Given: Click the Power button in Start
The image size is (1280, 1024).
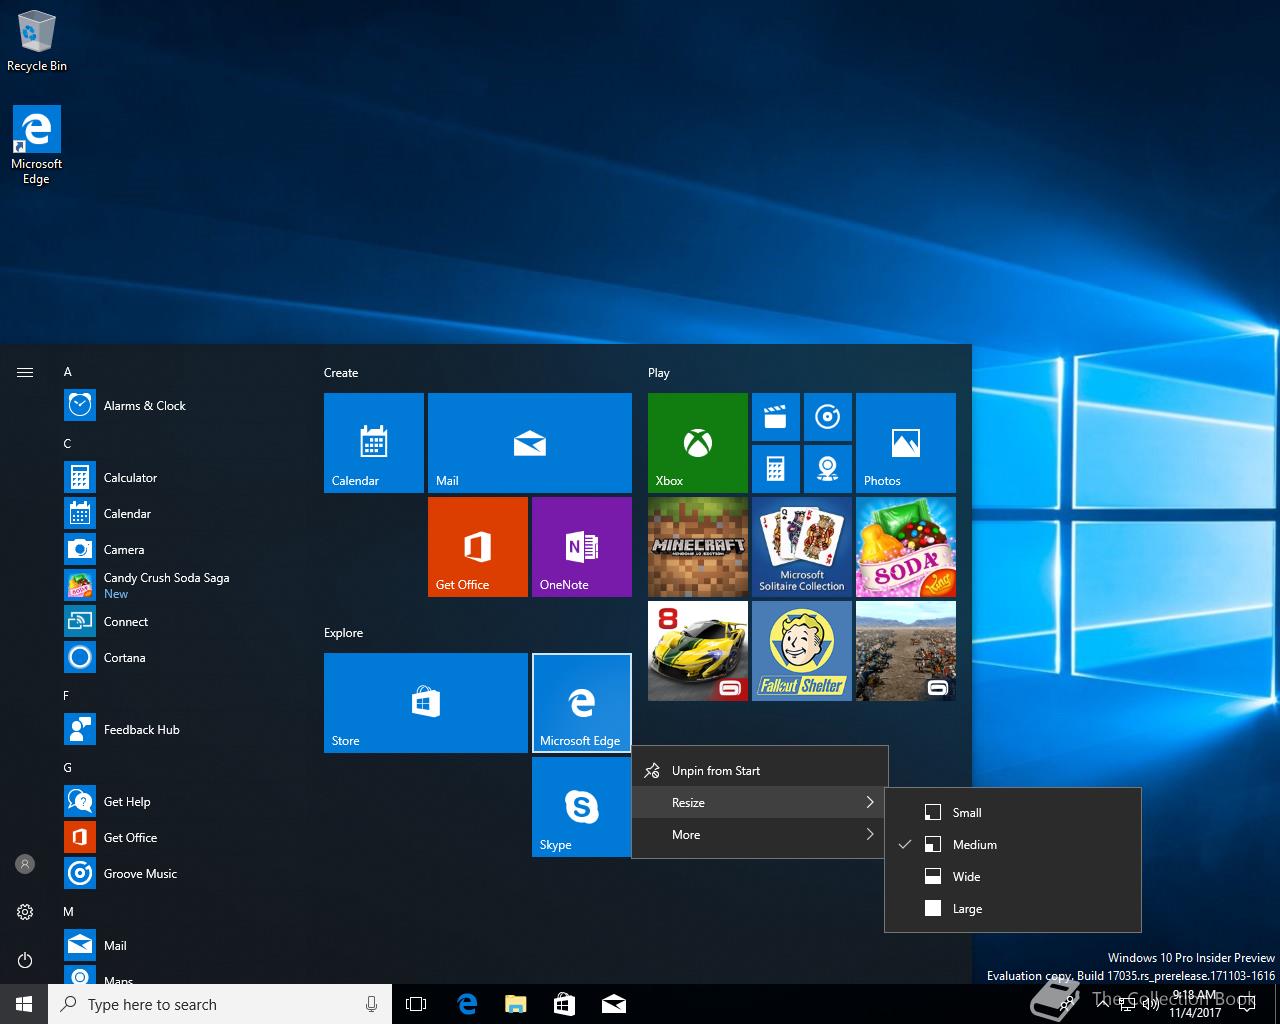Looking at the screenshot, I should pyautogui.click(x=25, y=960).
